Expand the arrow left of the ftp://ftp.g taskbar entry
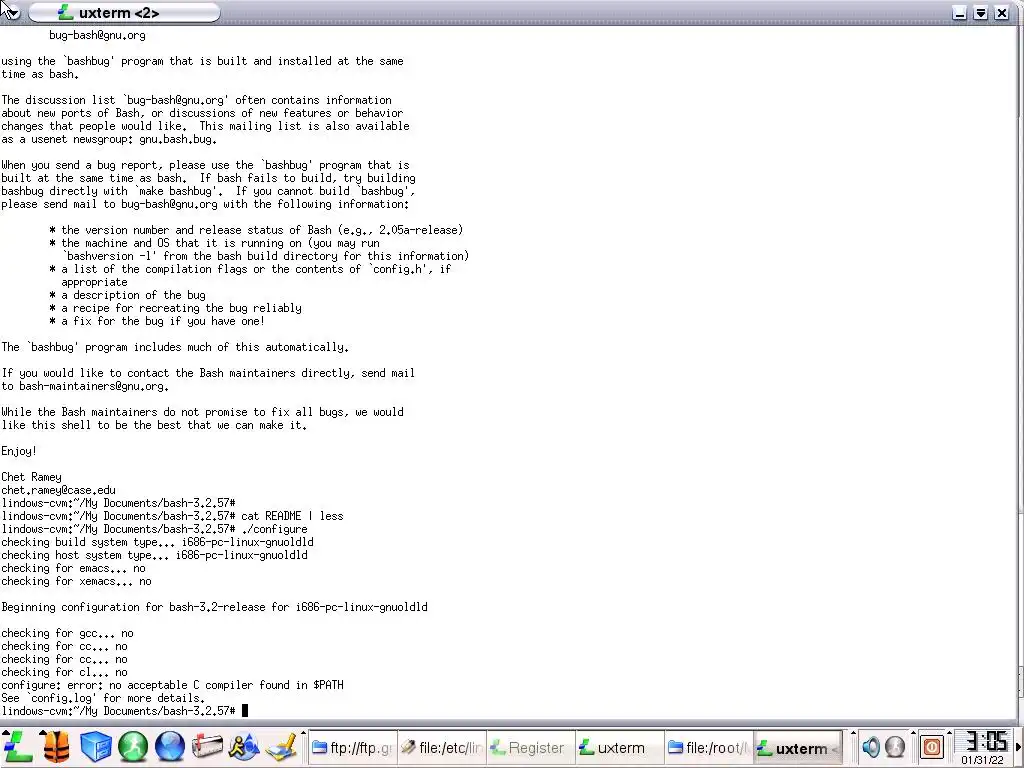The image size is (1024, 768). (303, 733)
